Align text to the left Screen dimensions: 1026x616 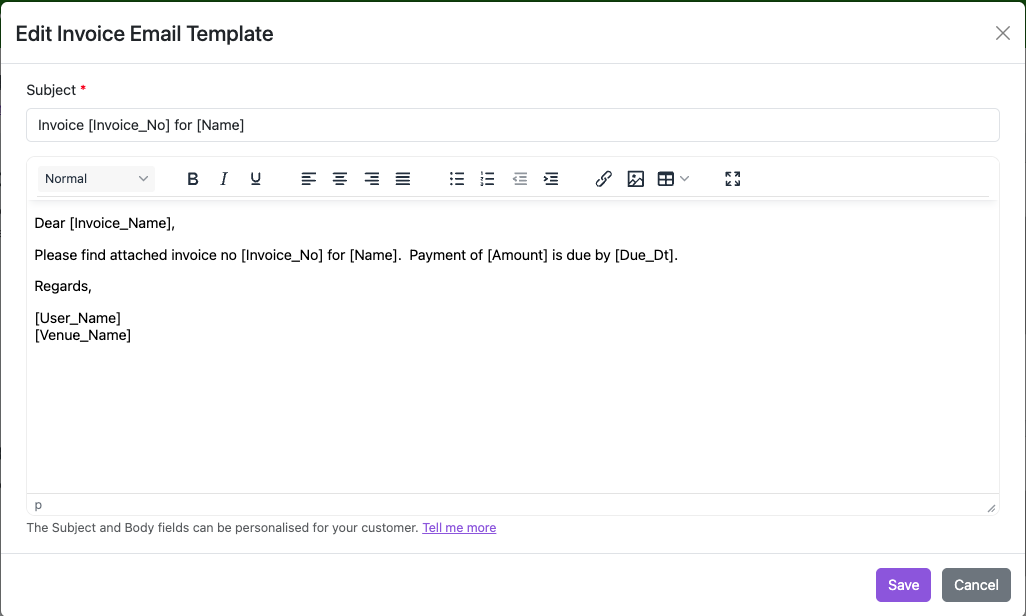[309, 179]
